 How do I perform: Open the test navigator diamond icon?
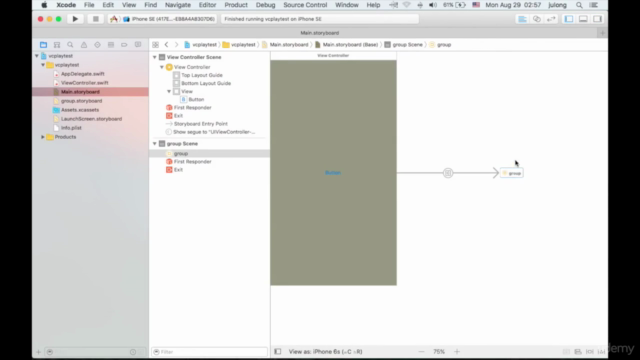point(97,44)
